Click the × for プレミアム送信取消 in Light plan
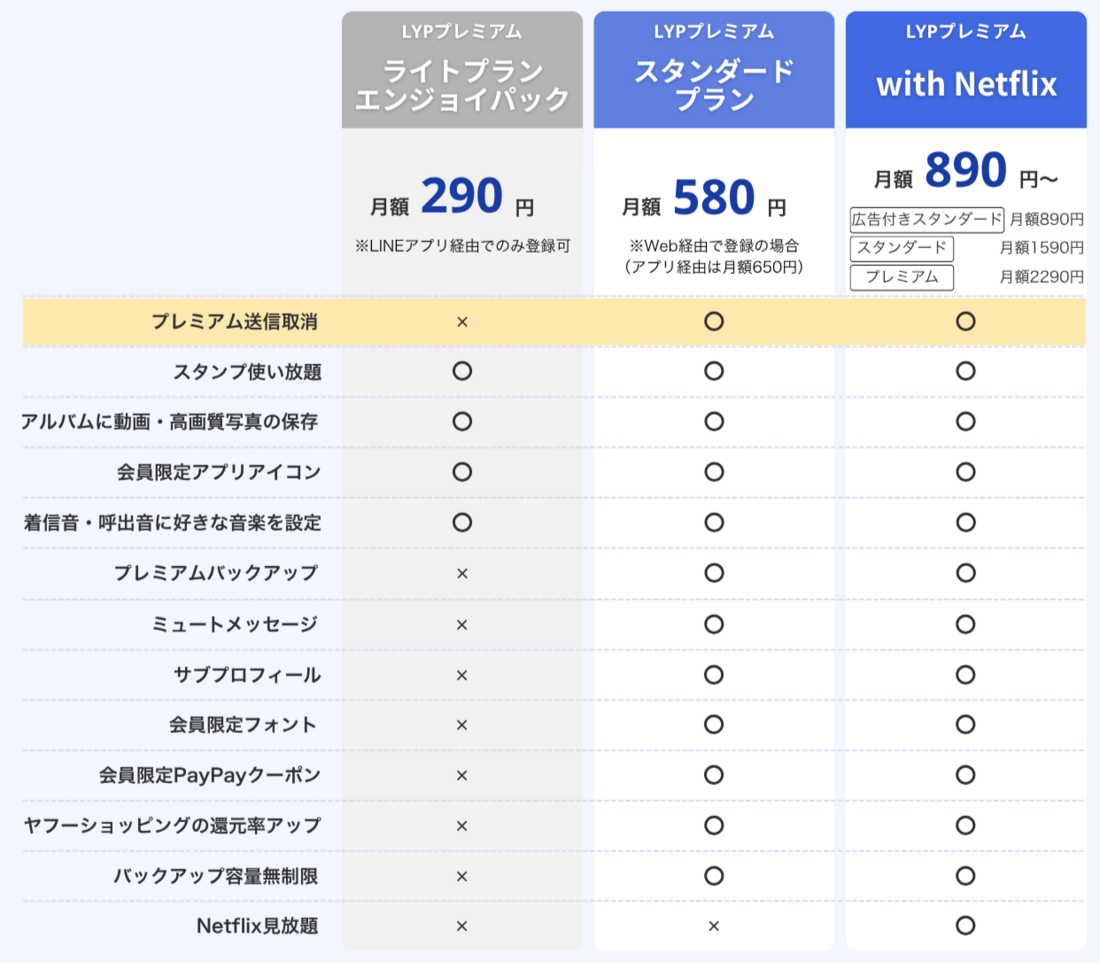1100x963 pixels. click(x=462, y=322)
